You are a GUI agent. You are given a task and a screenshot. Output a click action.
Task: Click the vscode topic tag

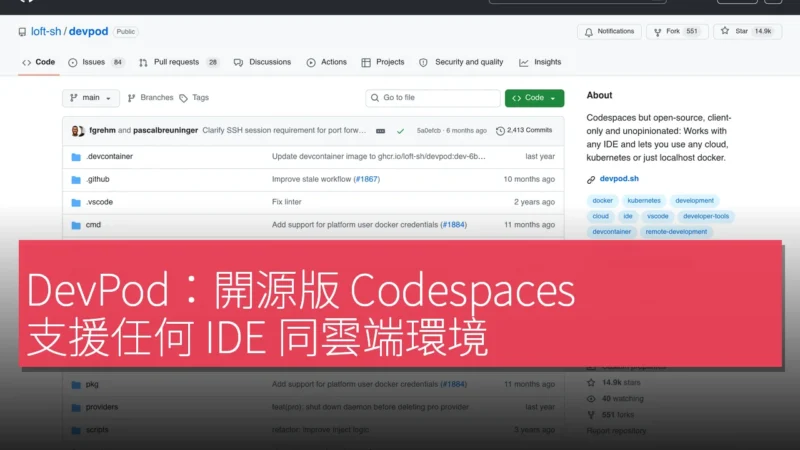pos(658,216)
